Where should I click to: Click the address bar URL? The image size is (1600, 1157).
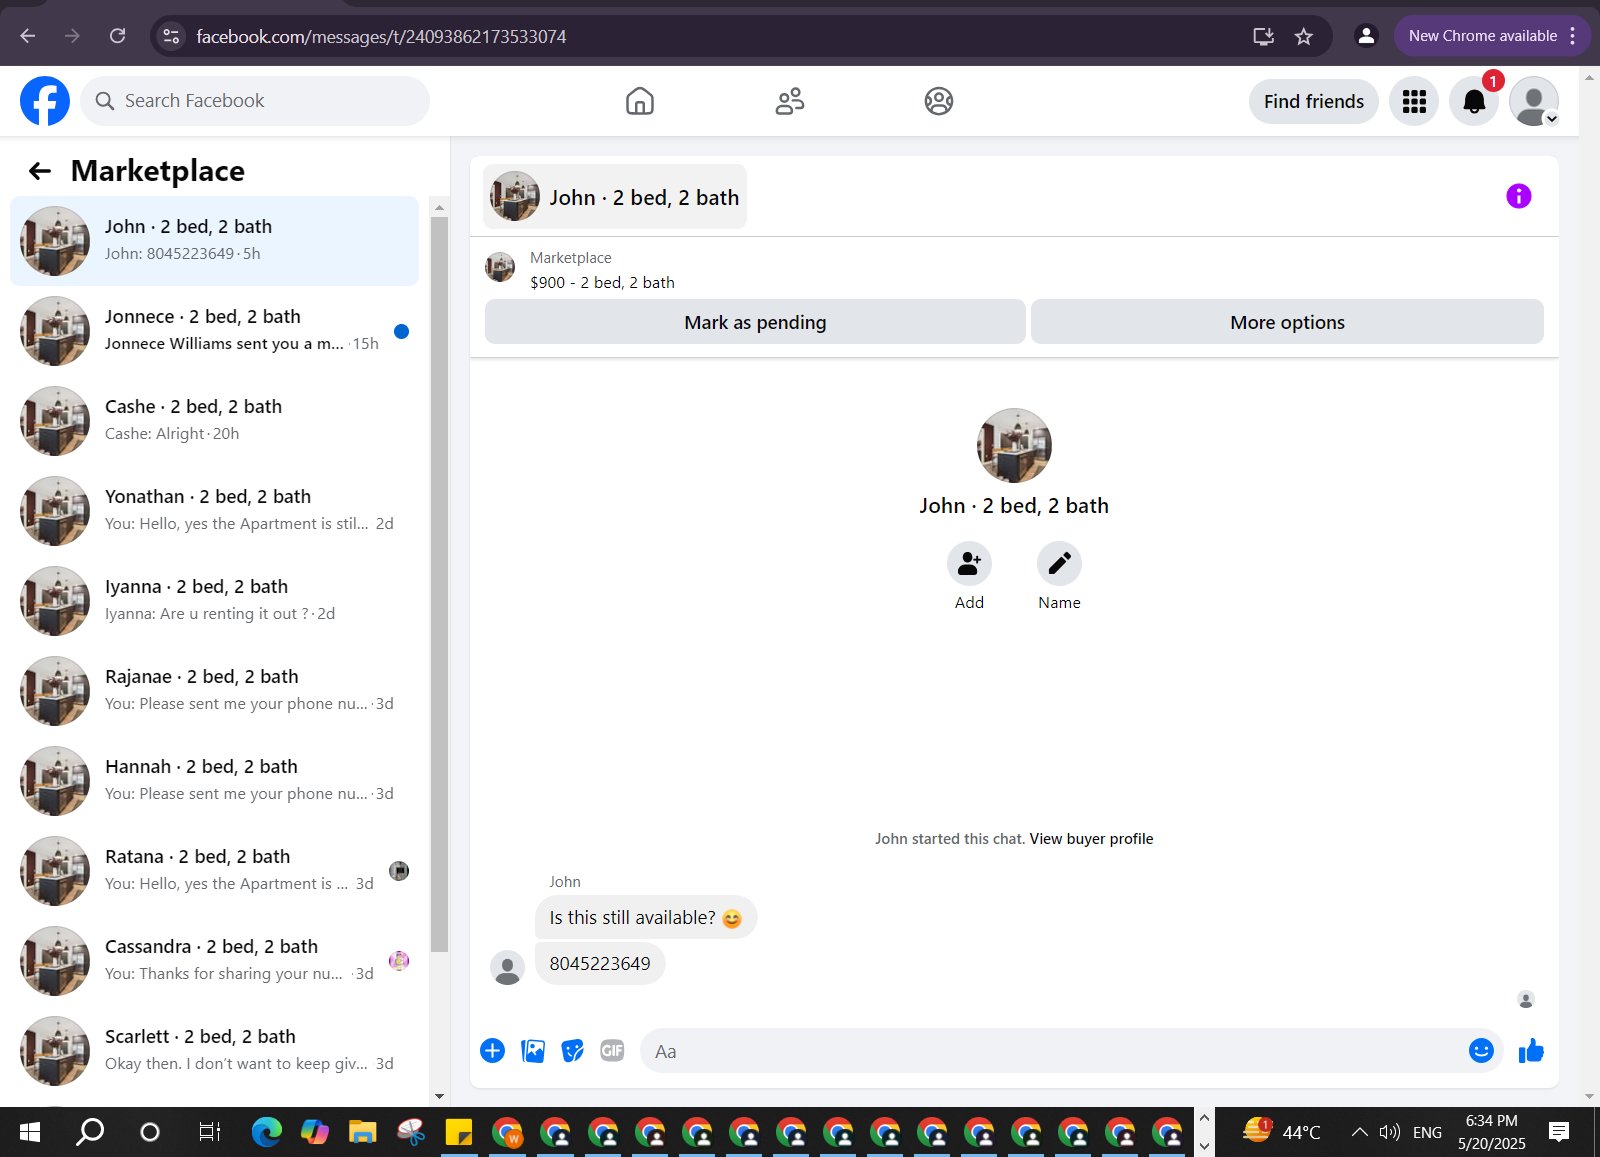pyautogui.click(x=381, y=36)
